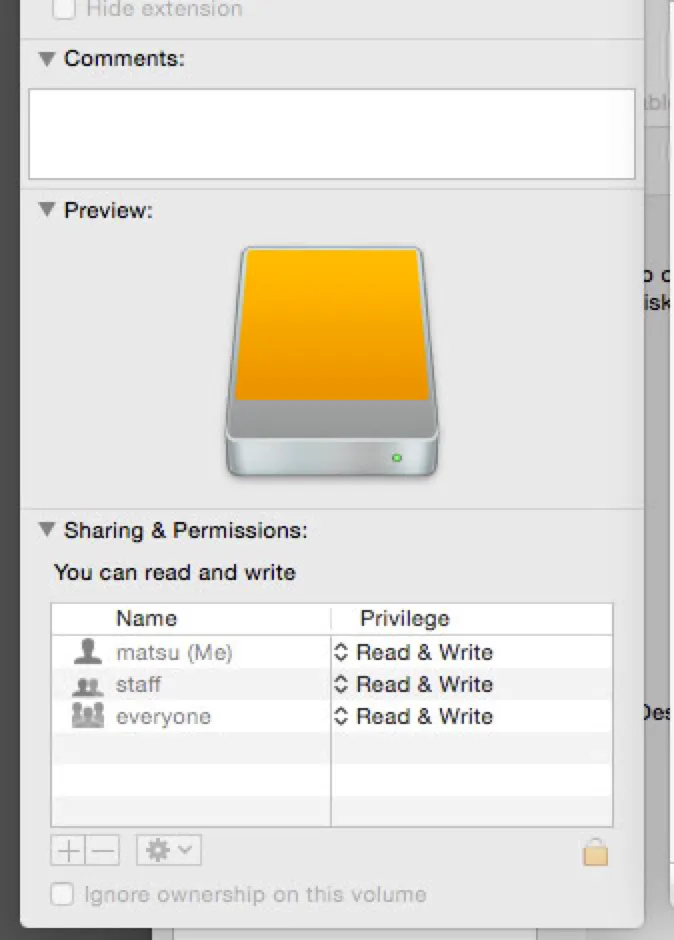Collapse the Preview section
This screenshot has height=940, width=674.
point(46,210)
